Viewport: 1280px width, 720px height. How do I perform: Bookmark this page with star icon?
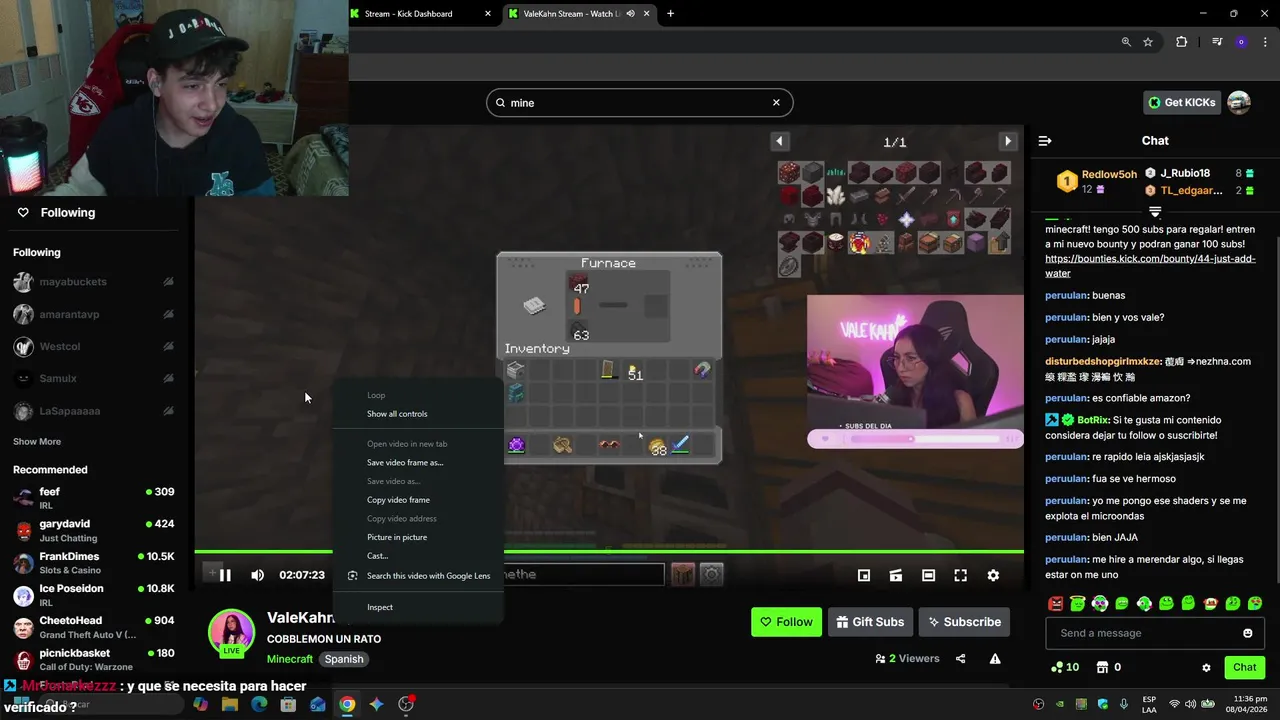pyautogui.click(x=1148, y=42)
